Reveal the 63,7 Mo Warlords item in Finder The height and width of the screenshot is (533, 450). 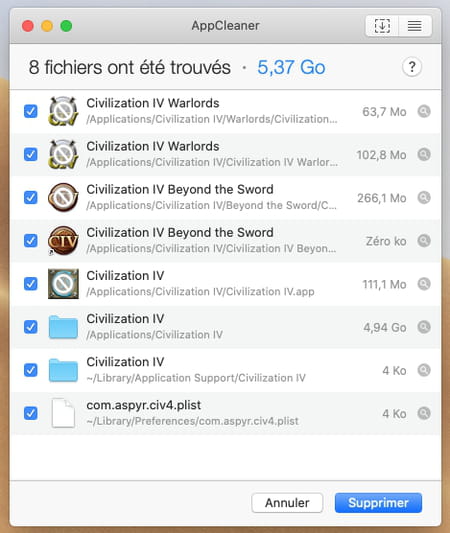click(424, 111)
